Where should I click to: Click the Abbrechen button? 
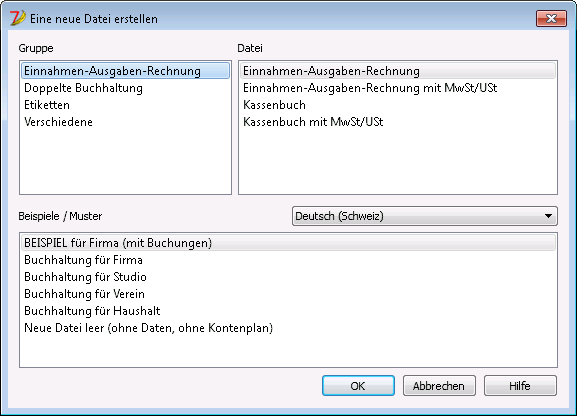click(x=439, y=386)
